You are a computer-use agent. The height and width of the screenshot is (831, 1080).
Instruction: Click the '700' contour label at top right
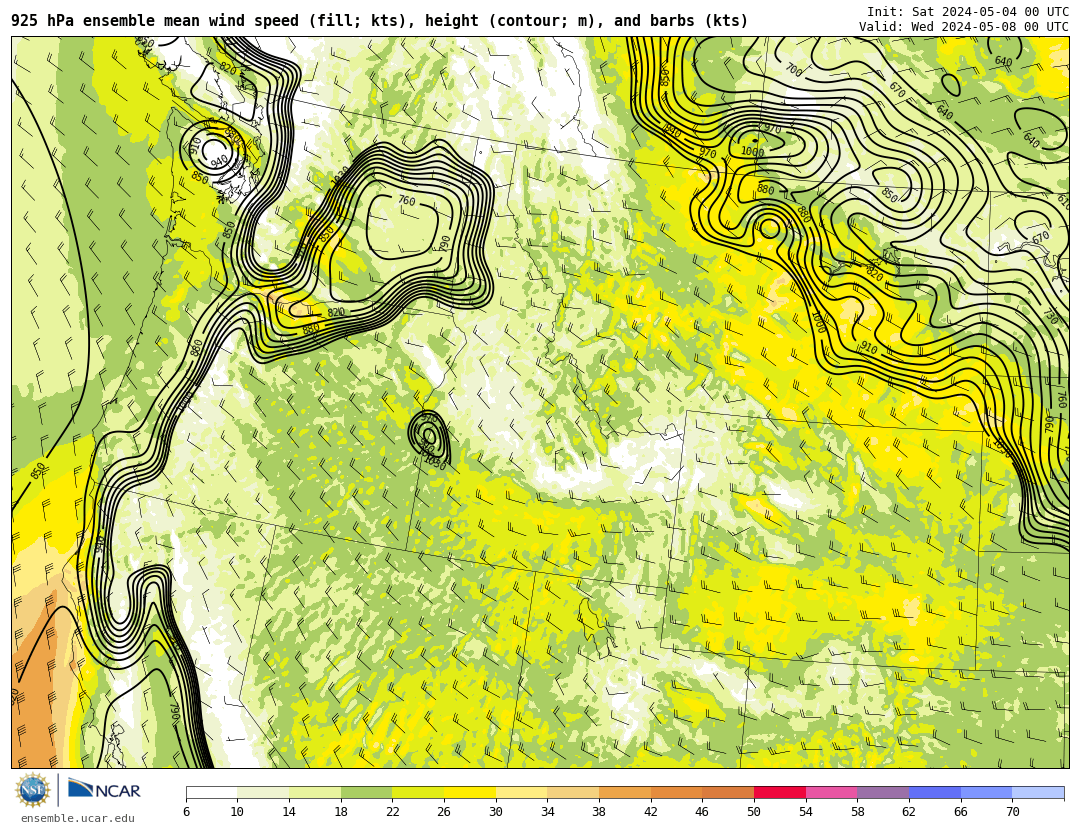[x=793, y=70]
